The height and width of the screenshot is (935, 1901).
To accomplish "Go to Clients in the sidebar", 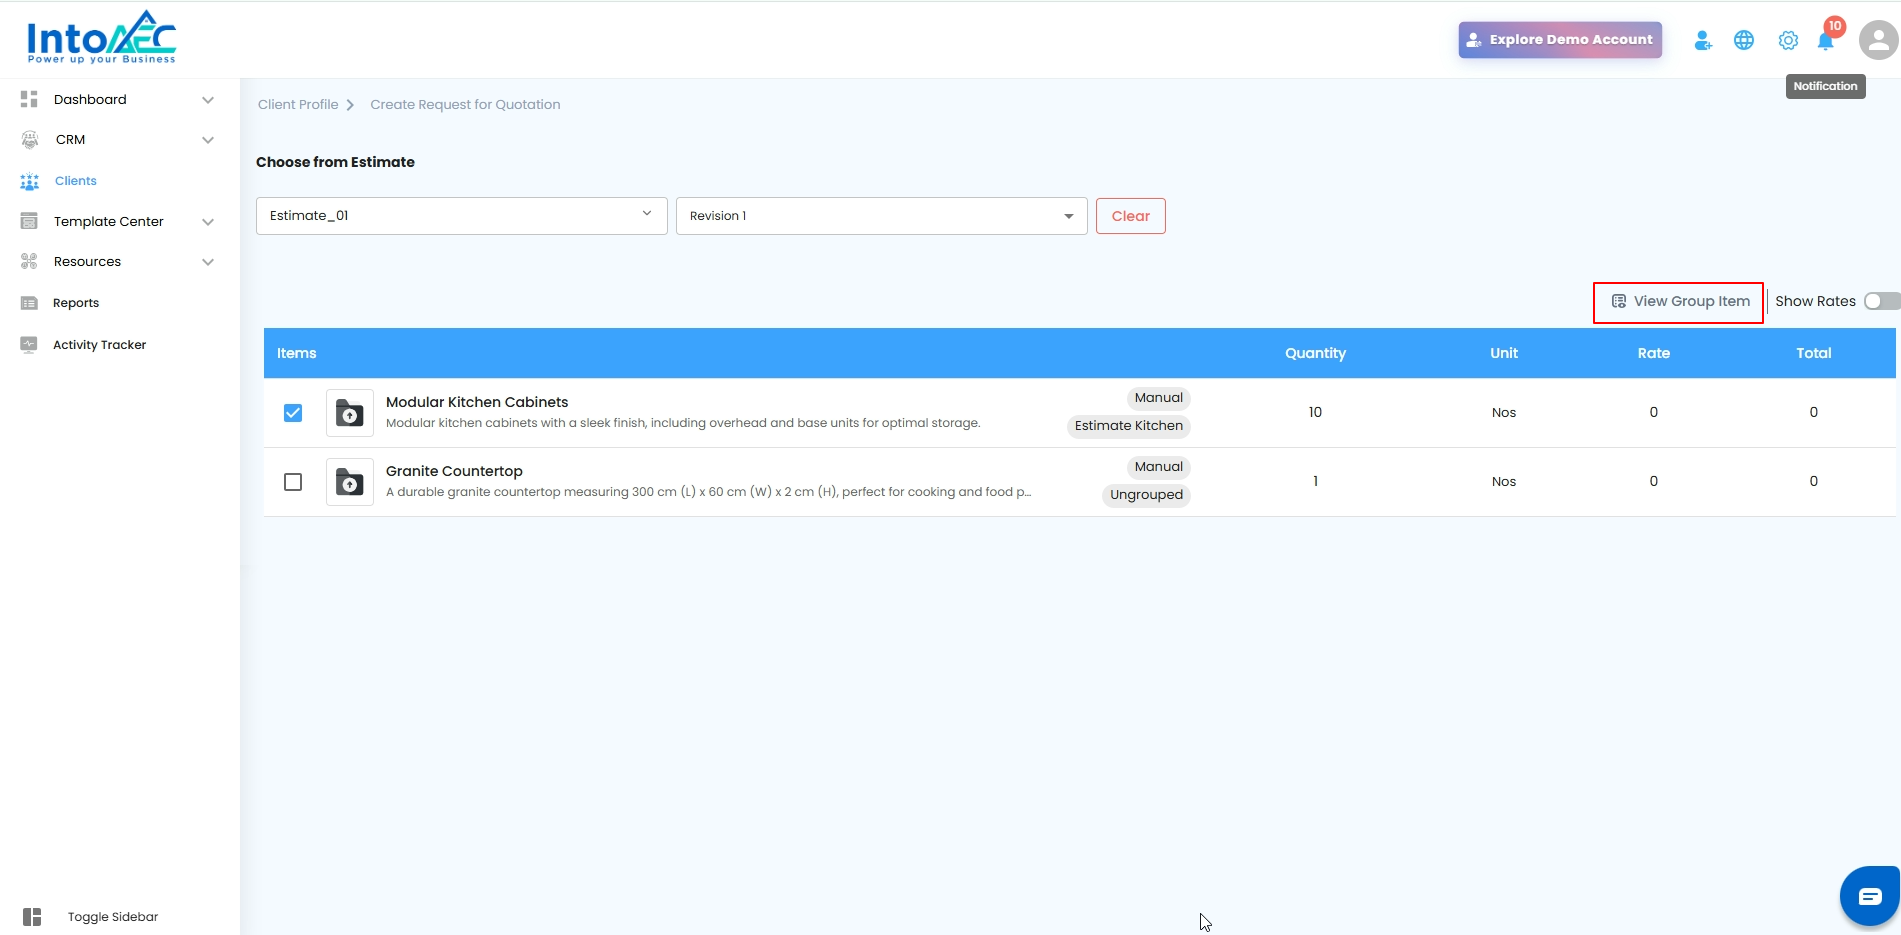I will (76, 181).
